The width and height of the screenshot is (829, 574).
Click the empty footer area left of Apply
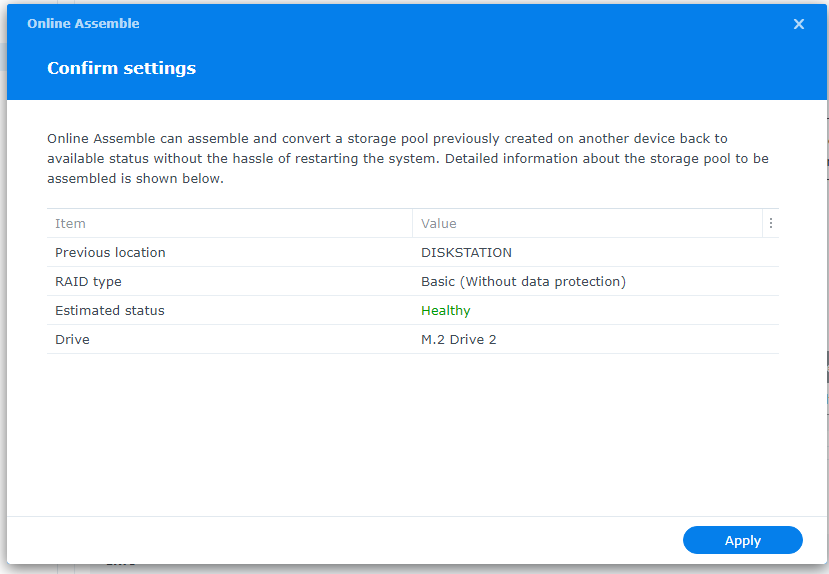point(340,540)
